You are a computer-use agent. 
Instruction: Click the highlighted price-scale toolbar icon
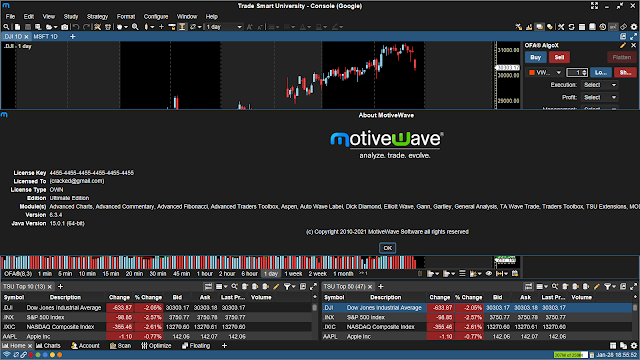[x=182, y=27]
